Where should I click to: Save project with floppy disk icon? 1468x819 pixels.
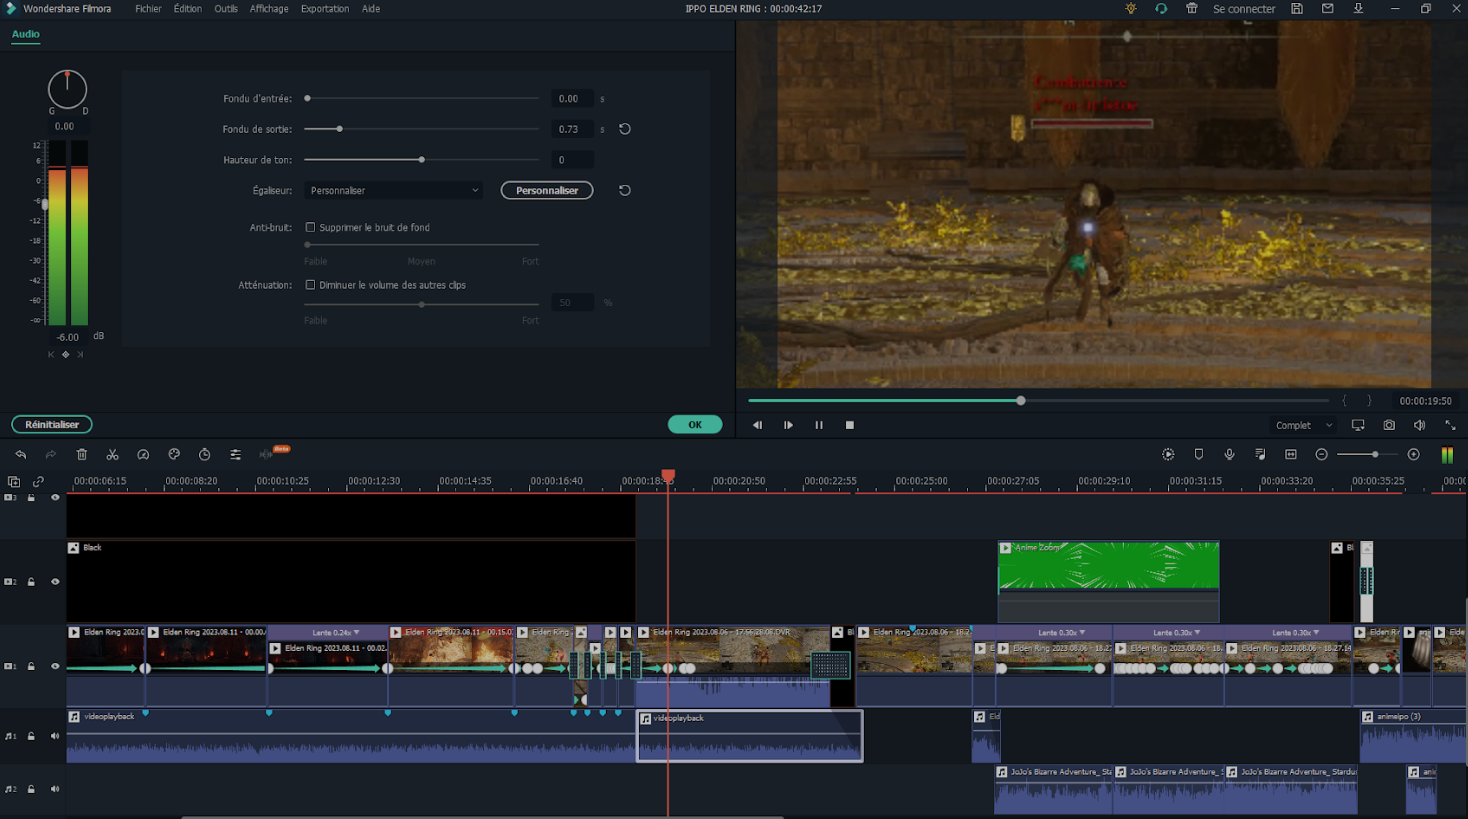pos(1297,8)
